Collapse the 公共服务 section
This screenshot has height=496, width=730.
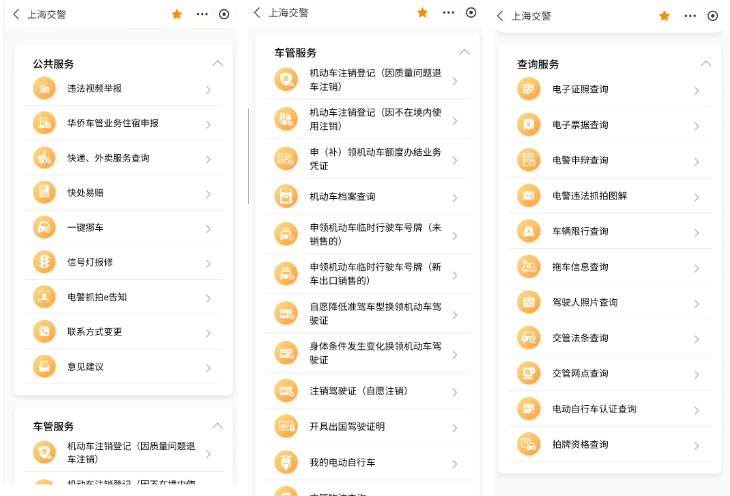(217, 63)
